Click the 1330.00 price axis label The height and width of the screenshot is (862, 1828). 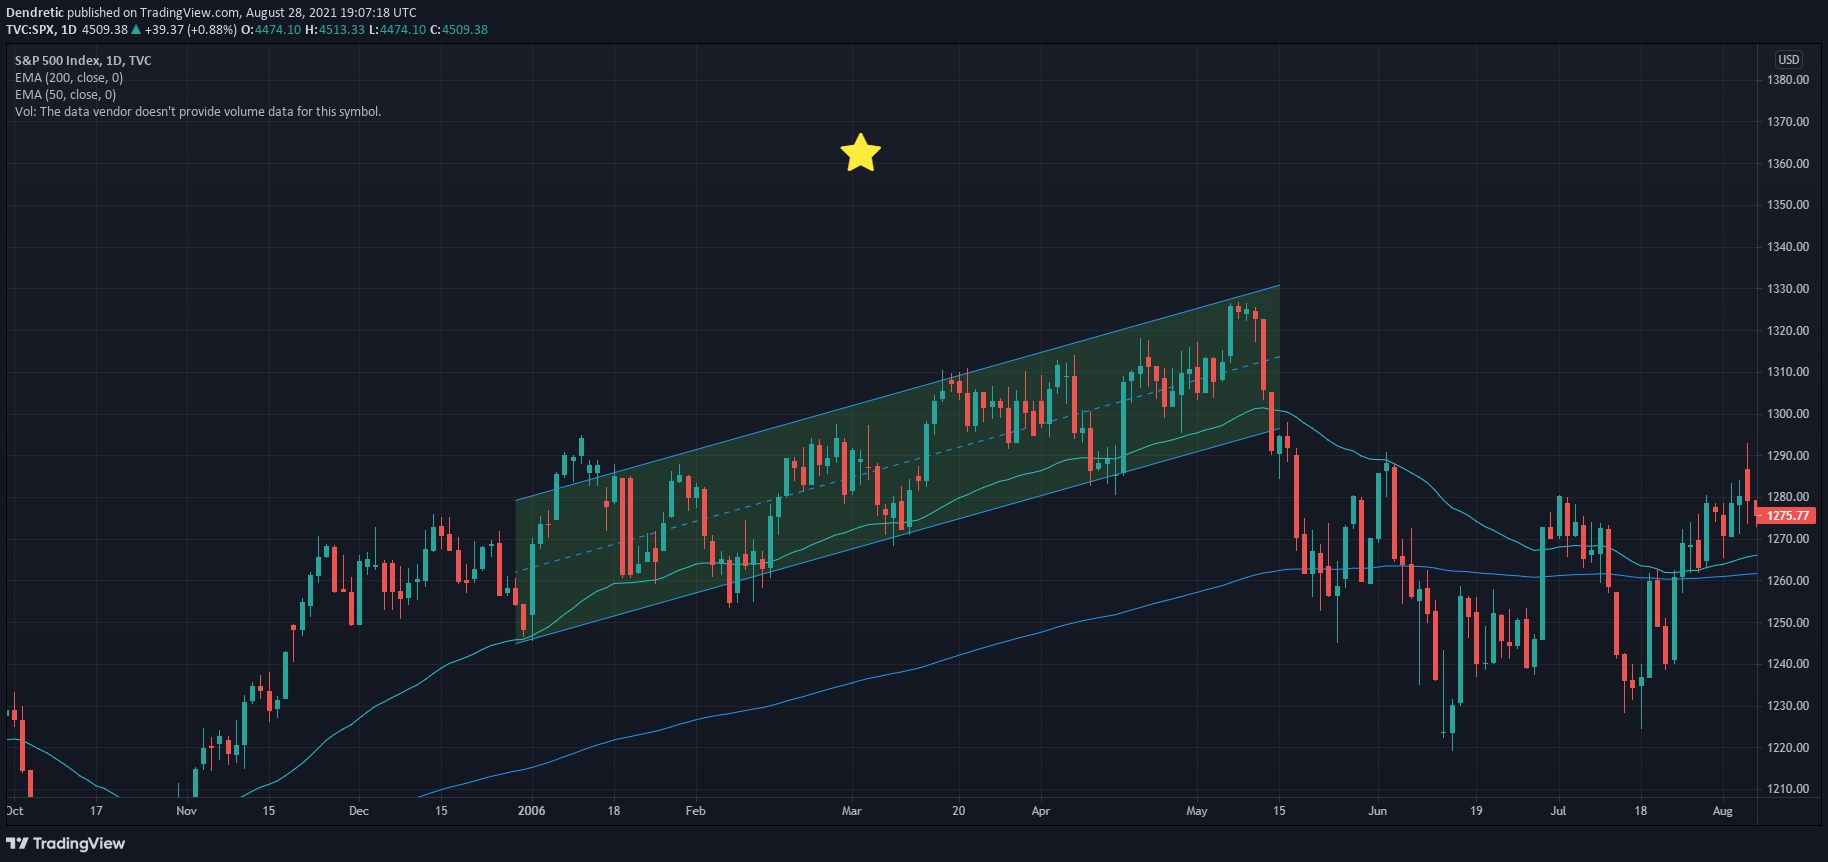1788,289
